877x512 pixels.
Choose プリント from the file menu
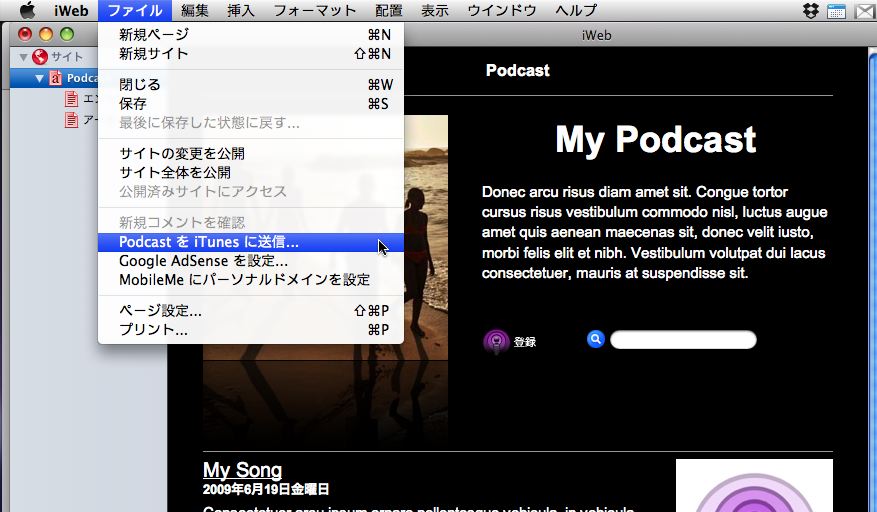pyautogui.click(x=251, y=330)
